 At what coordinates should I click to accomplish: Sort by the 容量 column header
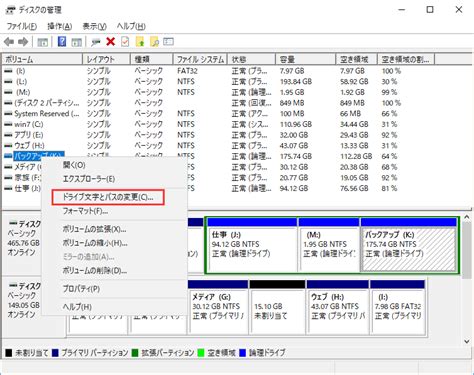pyautogui.click(x=306, y=59)
